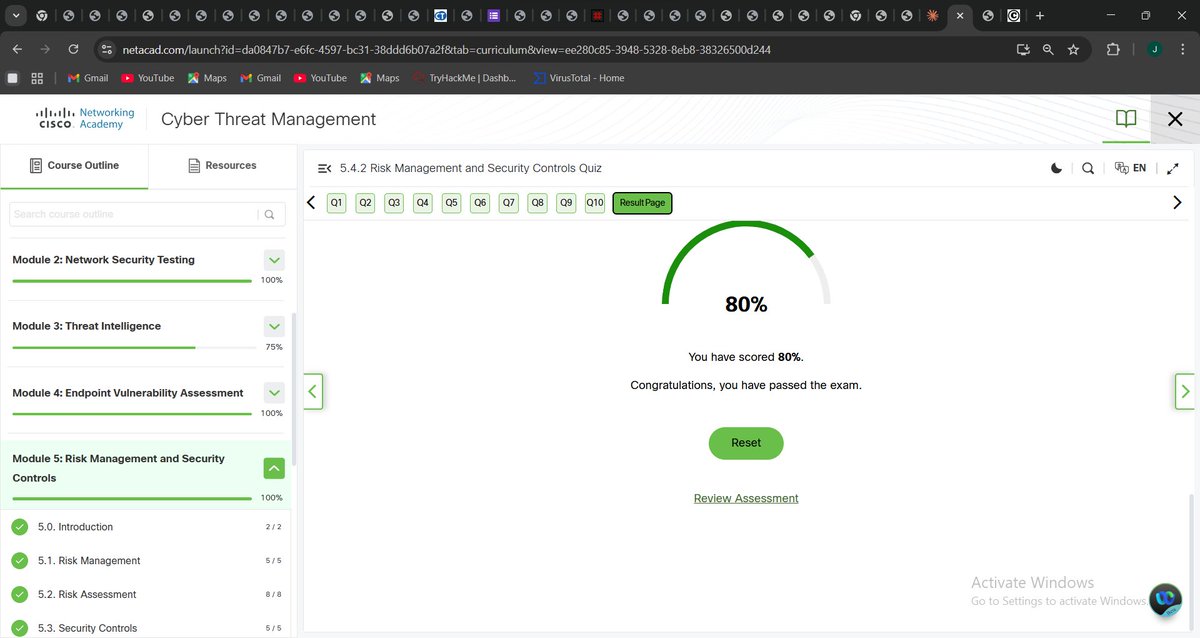Open the course book icon
This screenshot has height=638, width=1200.
point(1126,119)
